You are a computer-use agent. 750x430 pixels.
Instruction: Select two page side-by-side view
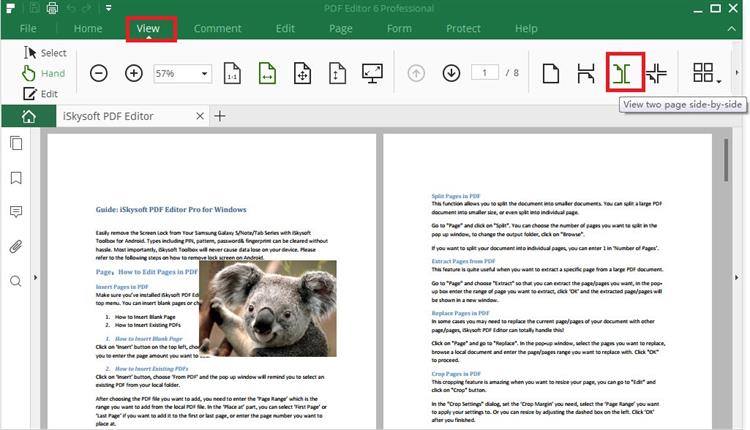622,74
